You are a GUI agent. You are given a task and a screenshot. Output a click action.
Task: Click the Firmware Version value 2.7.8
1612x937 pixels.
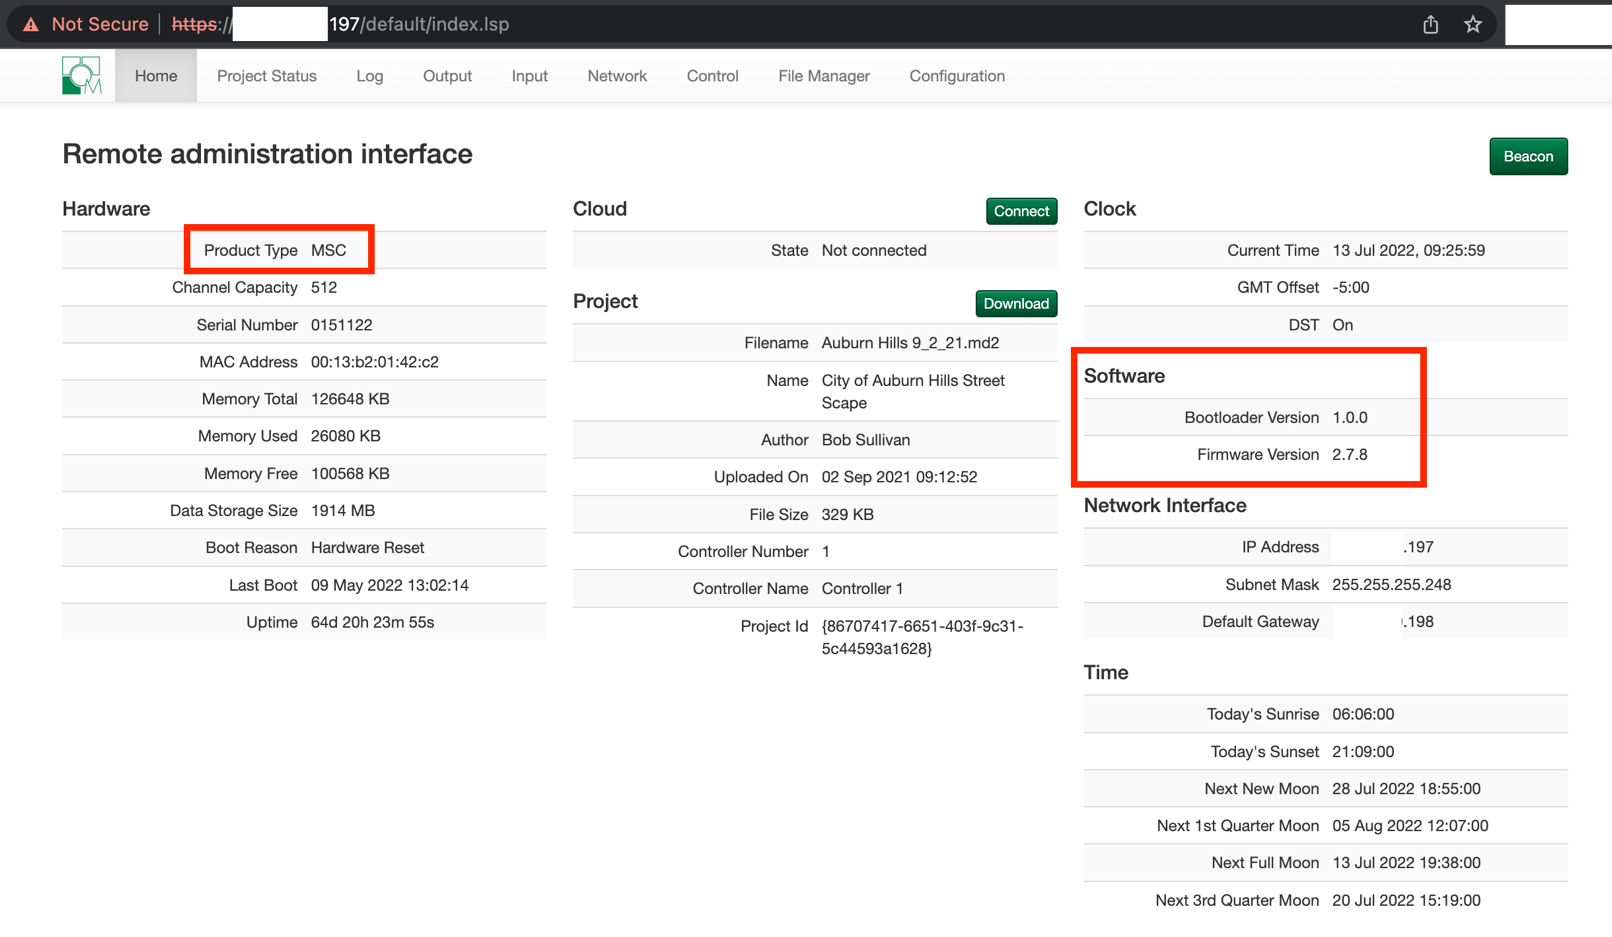[x=1349, y=454]
